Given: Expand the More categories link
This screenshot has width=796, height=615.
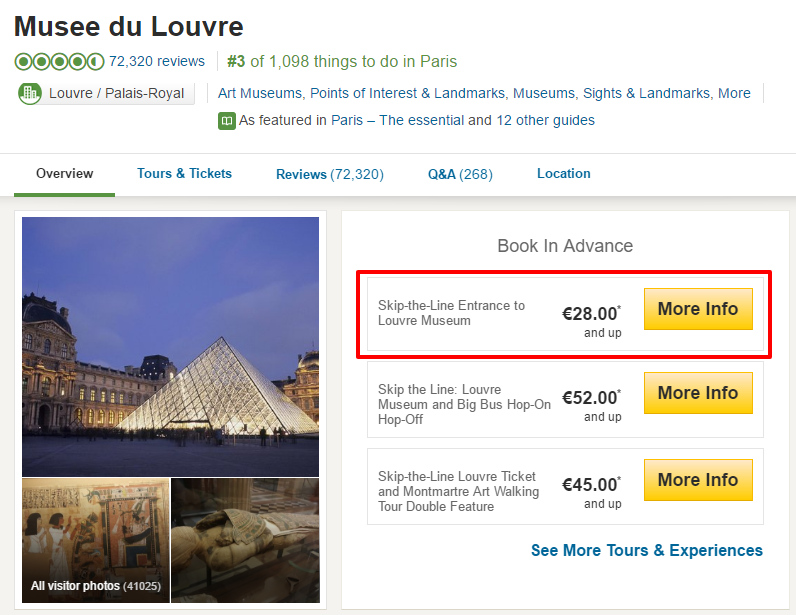Looking at the screenshot, I should 734,93.
